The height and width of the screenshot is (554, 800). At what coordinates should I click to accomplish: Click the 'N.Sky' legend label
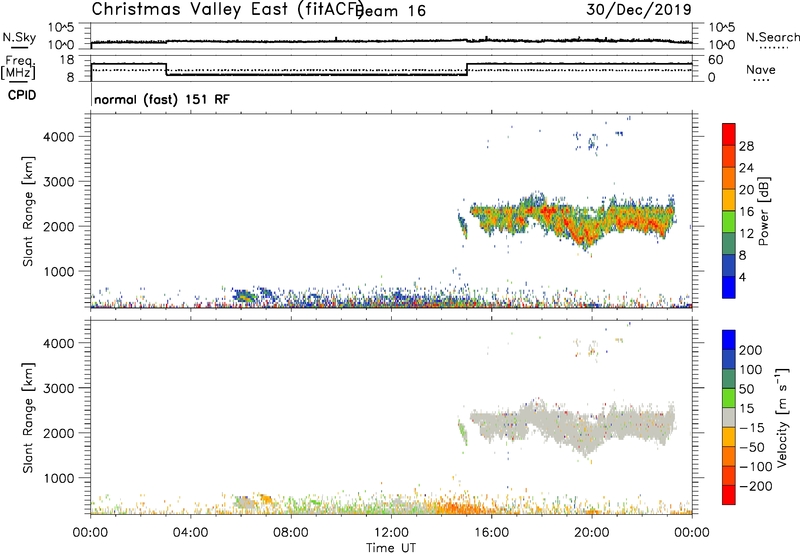(x=19, y=37)
